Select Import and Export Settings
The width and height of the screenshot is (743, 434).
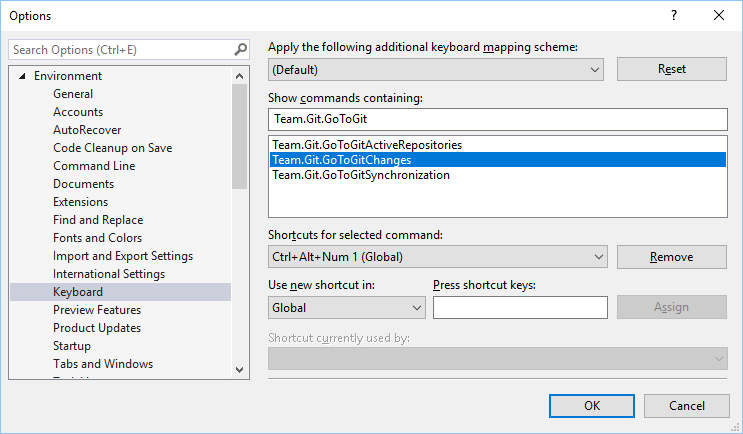(x=123, y=256)
